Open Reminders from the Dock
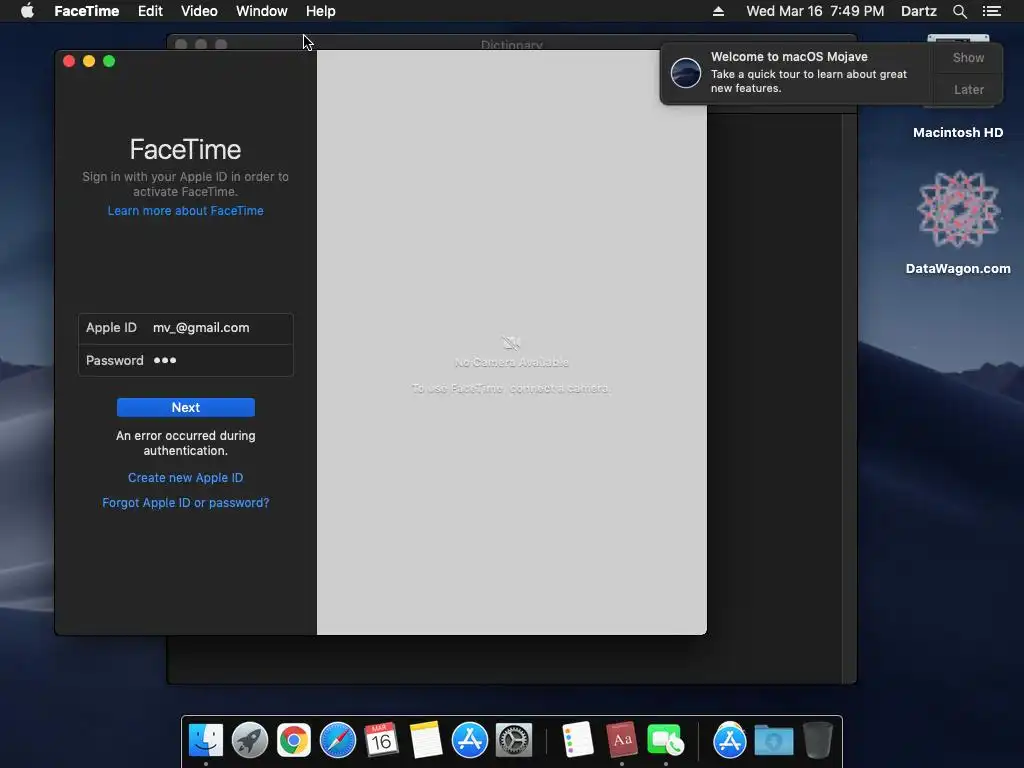The image size is (1024, 768). (x=577, y=741)
